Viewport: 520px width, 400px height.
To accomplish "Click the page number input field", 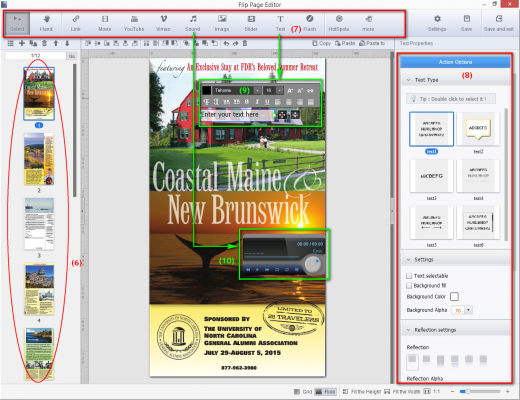I will (x=35, y=56).
